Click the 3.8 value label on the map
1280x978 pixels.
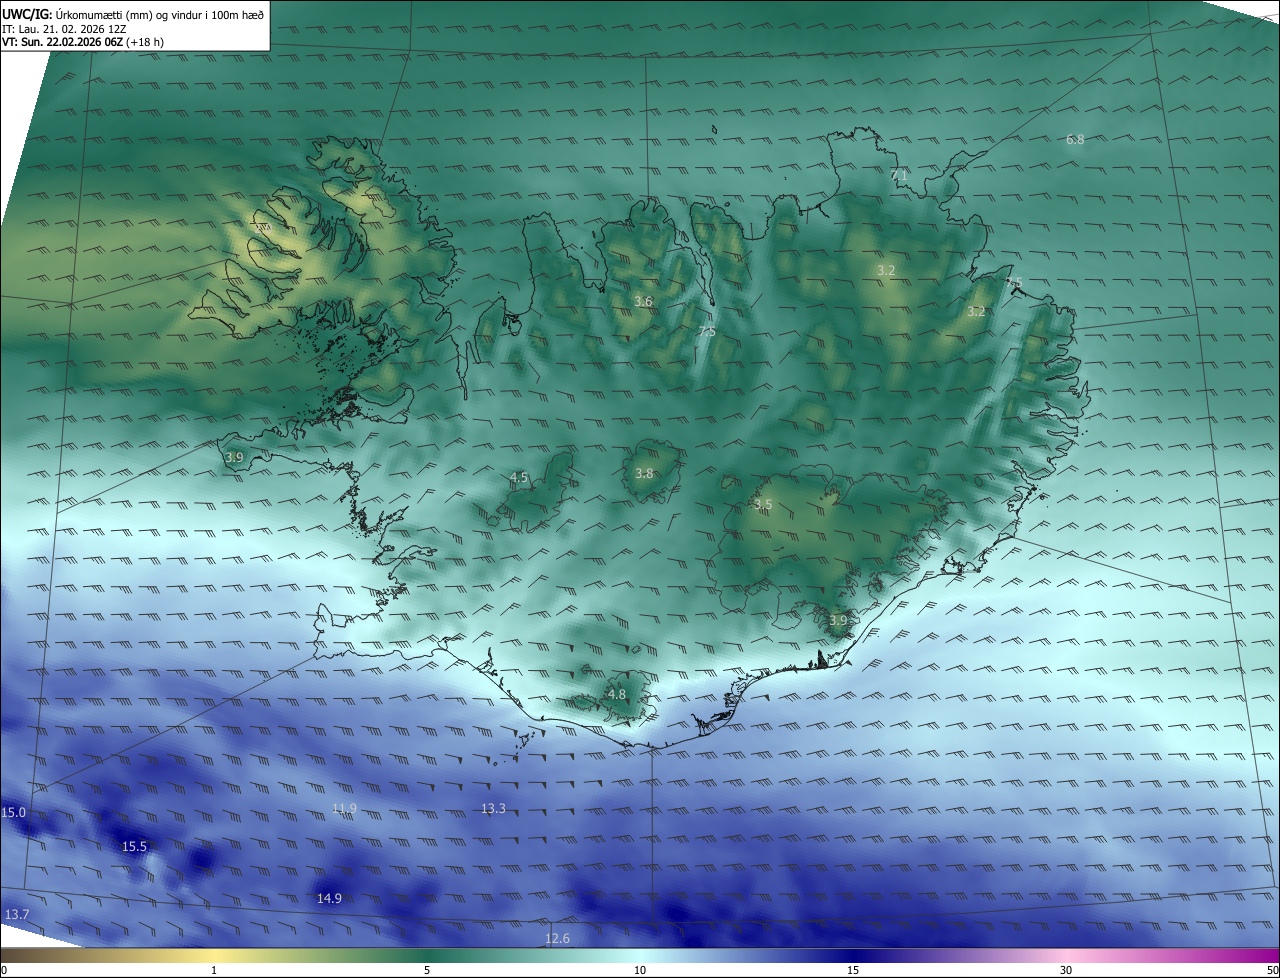click(x=644, y=474)
